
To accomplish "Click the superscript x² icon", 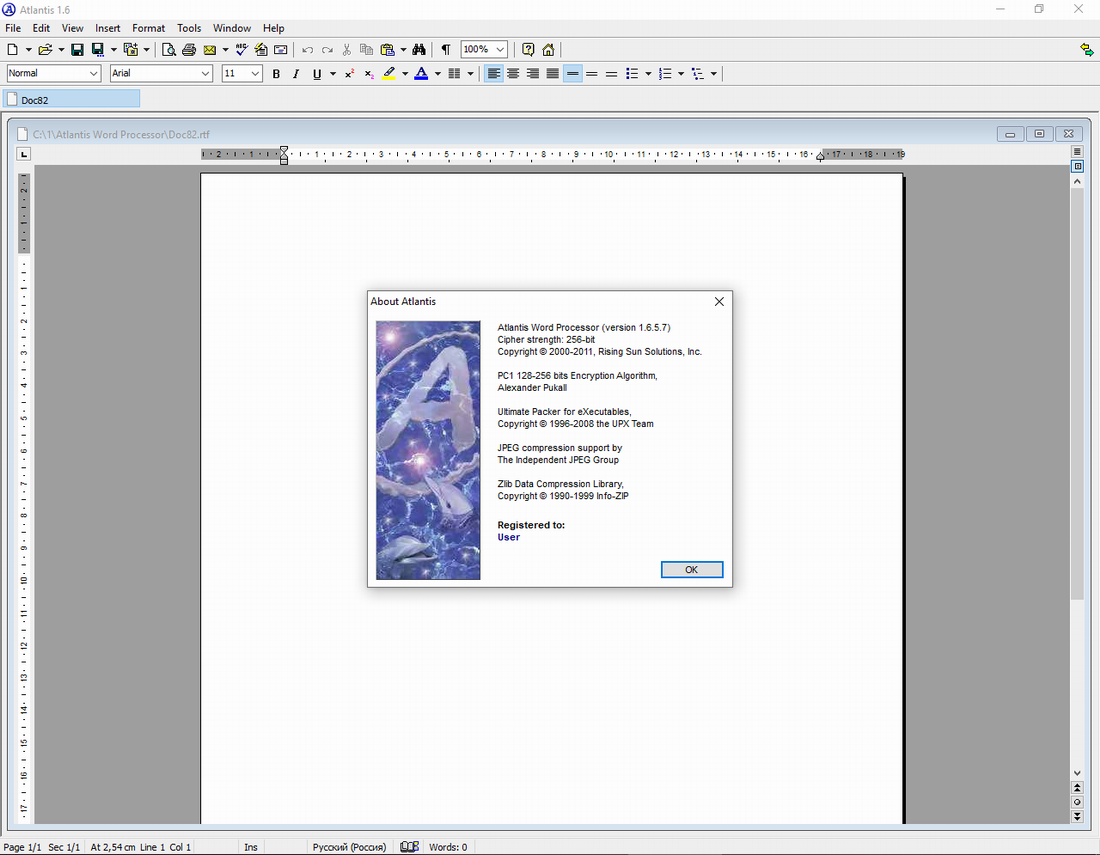I will 349,74.
